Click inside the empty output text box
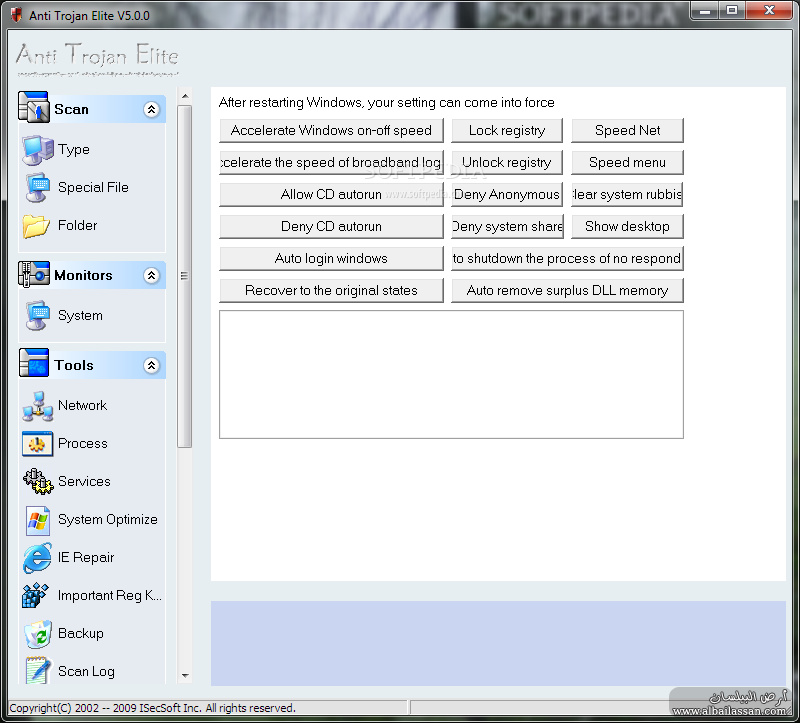Screen dimensions: 800x723 pyautogui.click(x=451, y=375)
